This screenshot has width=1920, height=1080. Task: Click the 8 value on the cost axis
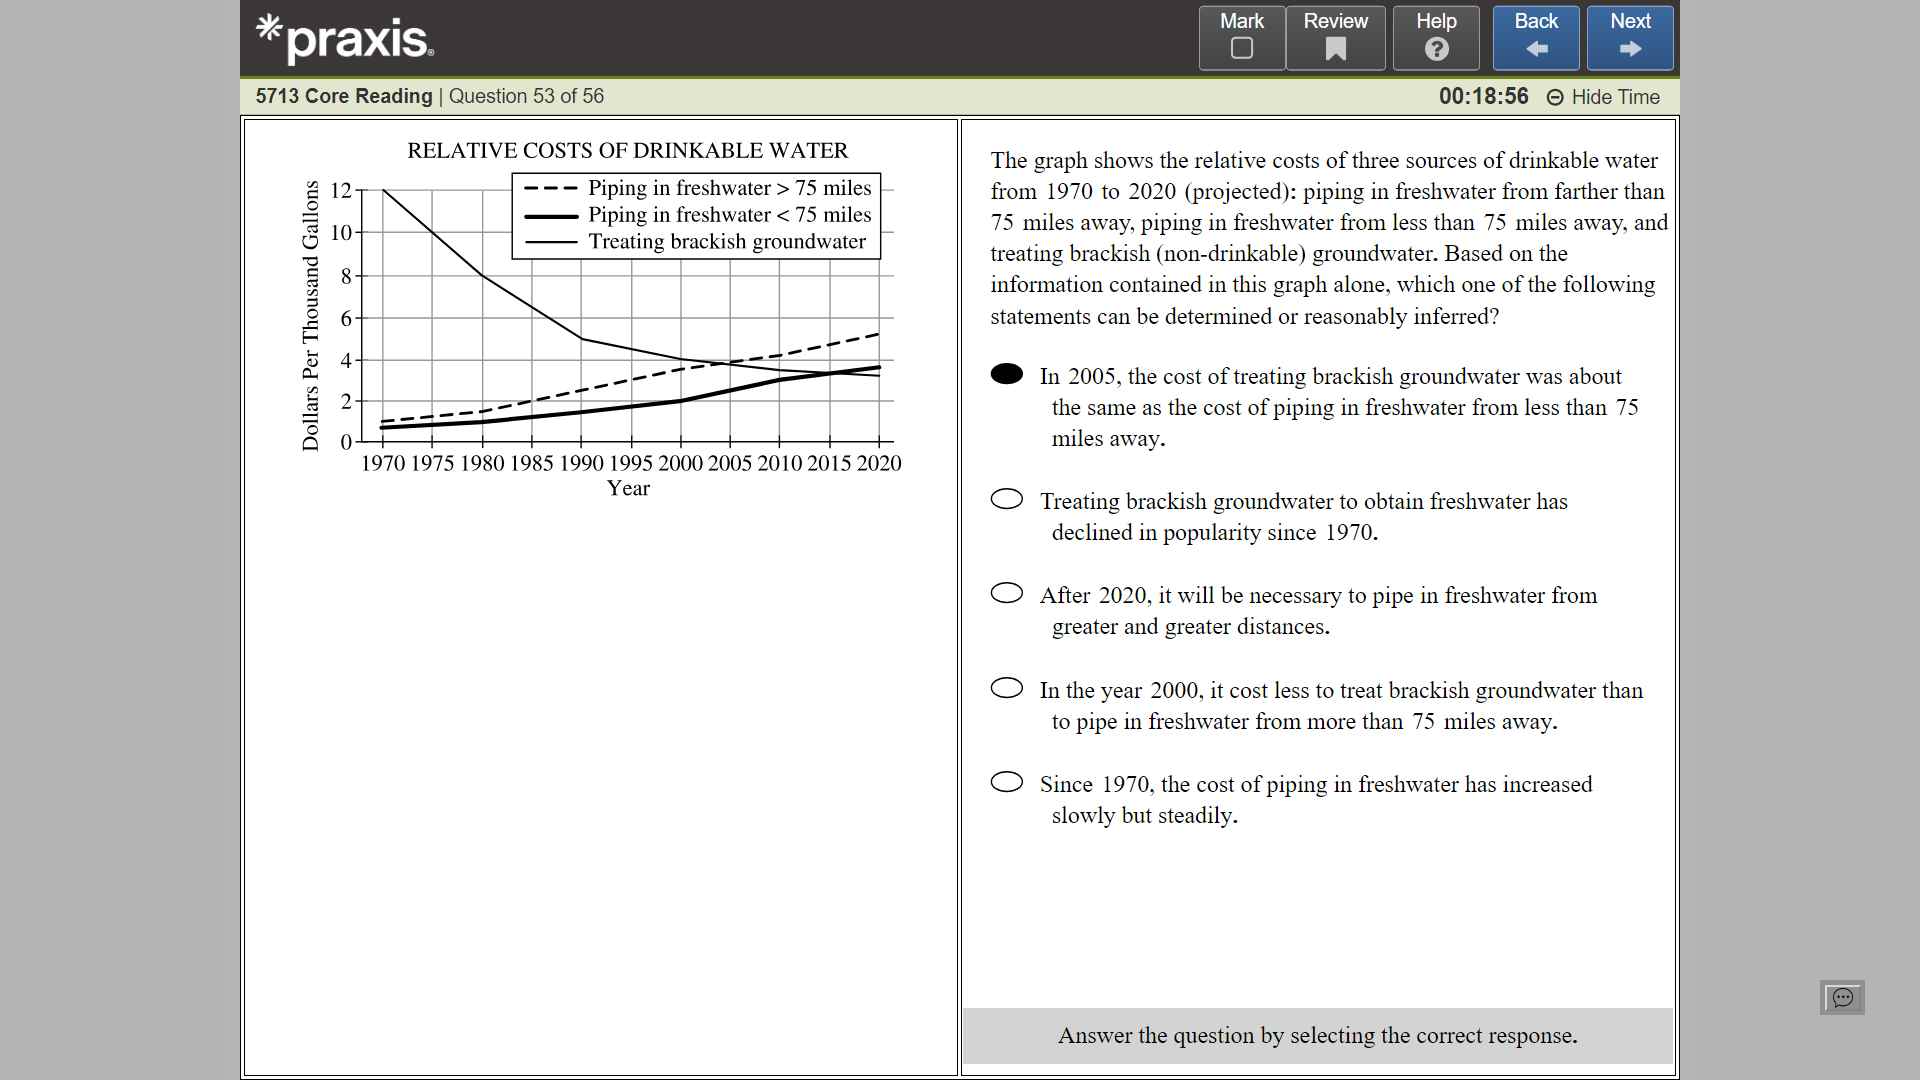click(x=346, y=276)
